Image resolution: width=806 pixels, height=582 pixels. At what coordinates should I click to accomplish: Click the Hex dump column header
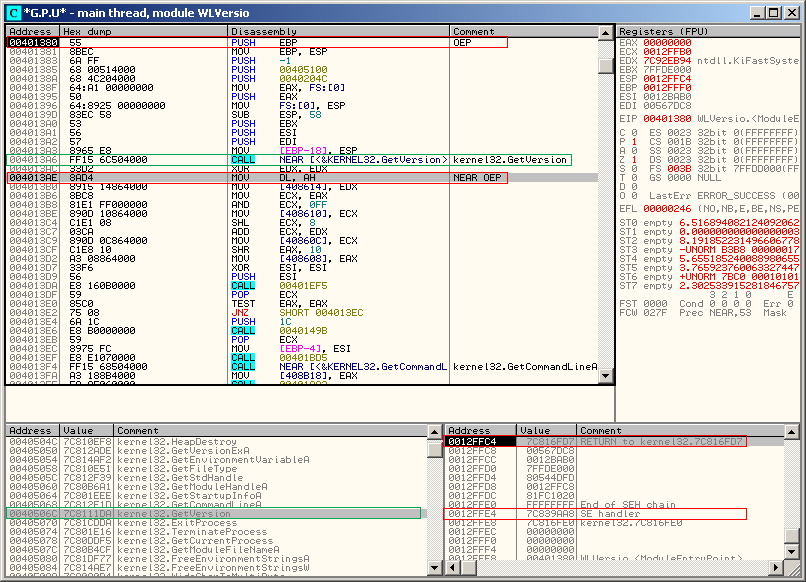pyautogui.click(x=143, y=31)
